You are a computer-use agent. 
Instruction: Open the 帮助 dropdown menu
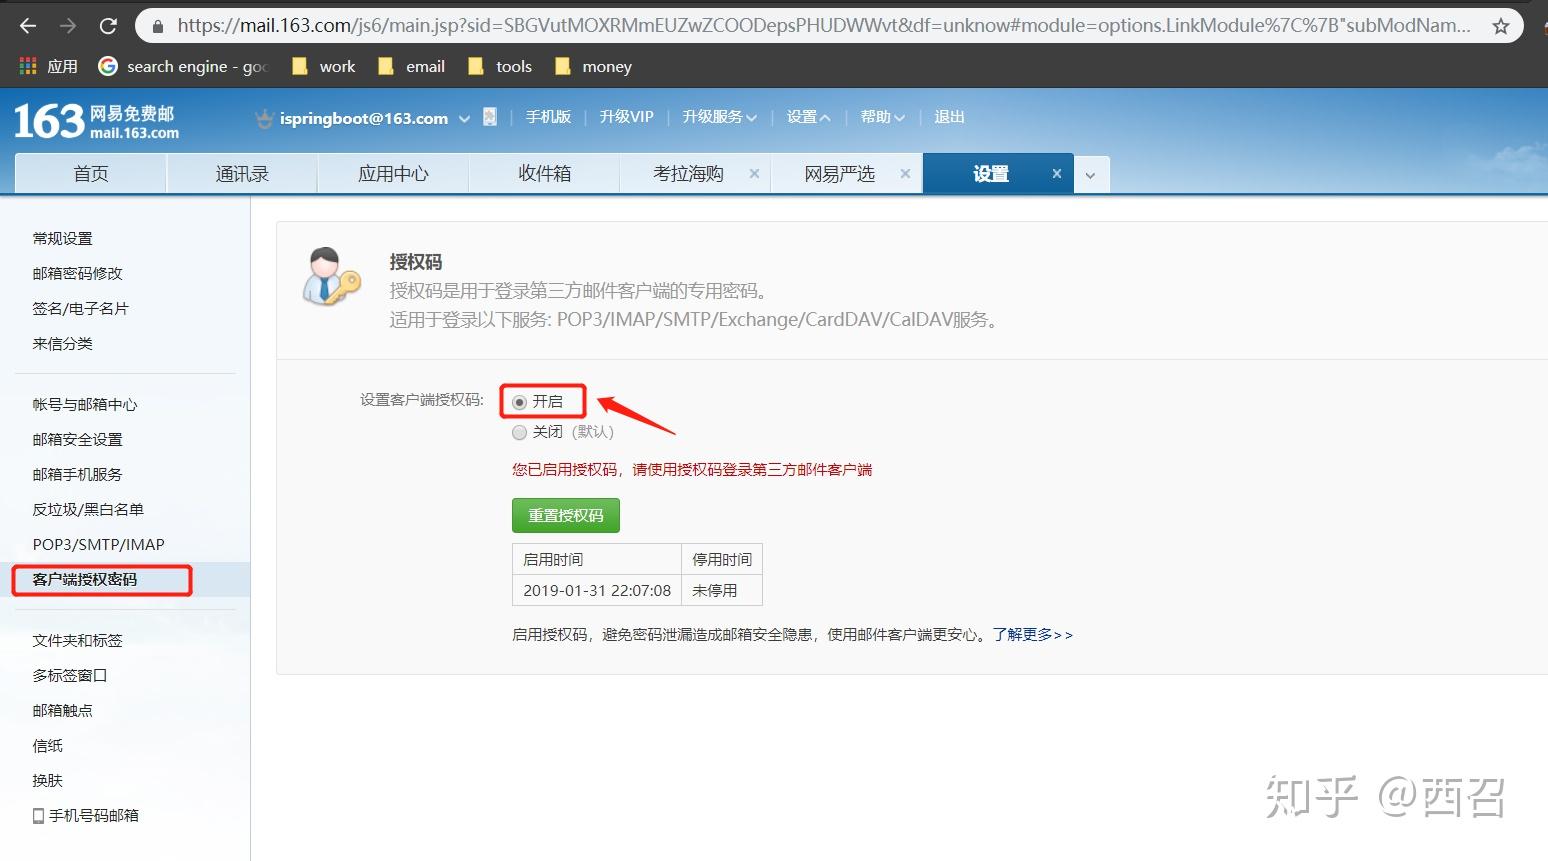tap(882, 117)
